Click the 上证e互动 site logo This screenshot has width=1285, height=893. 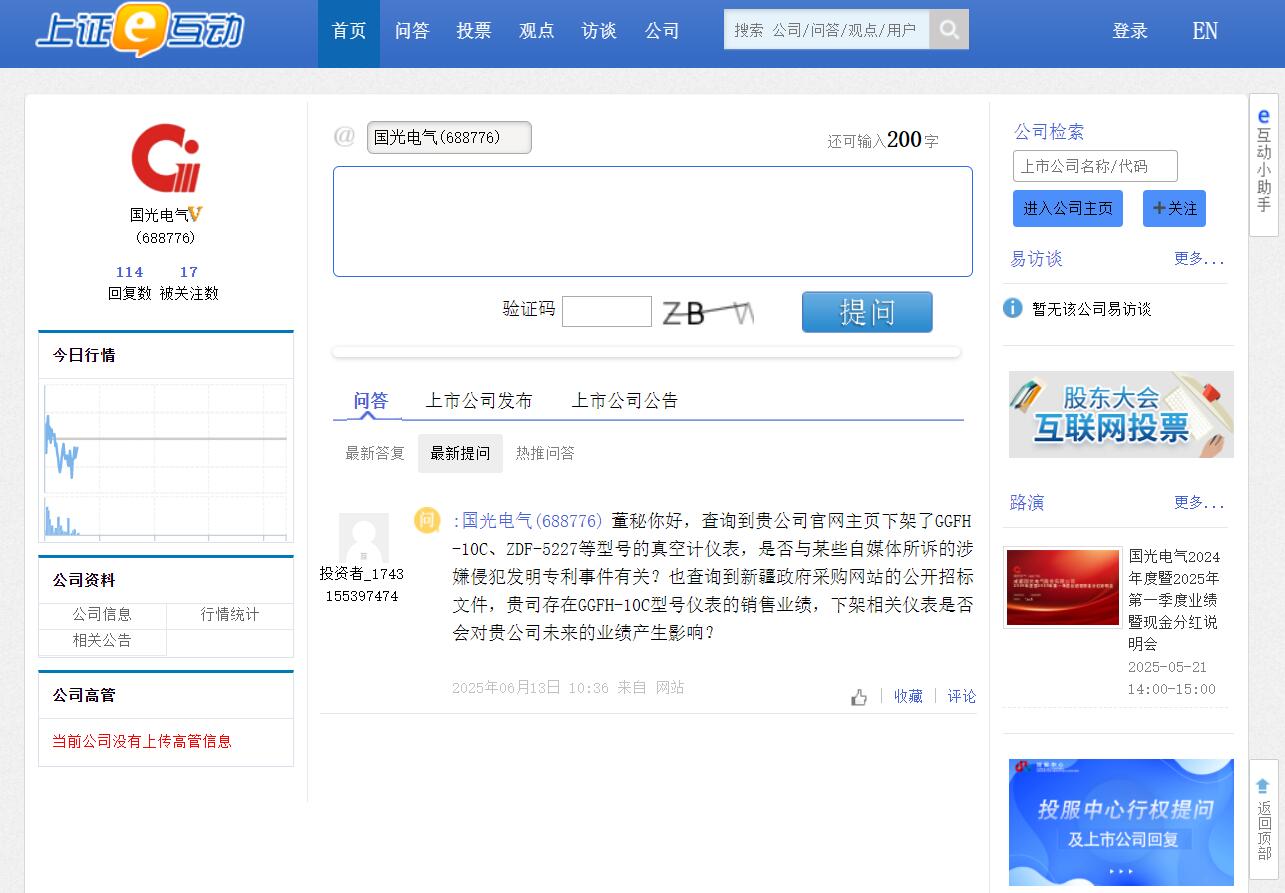(139, 30)
